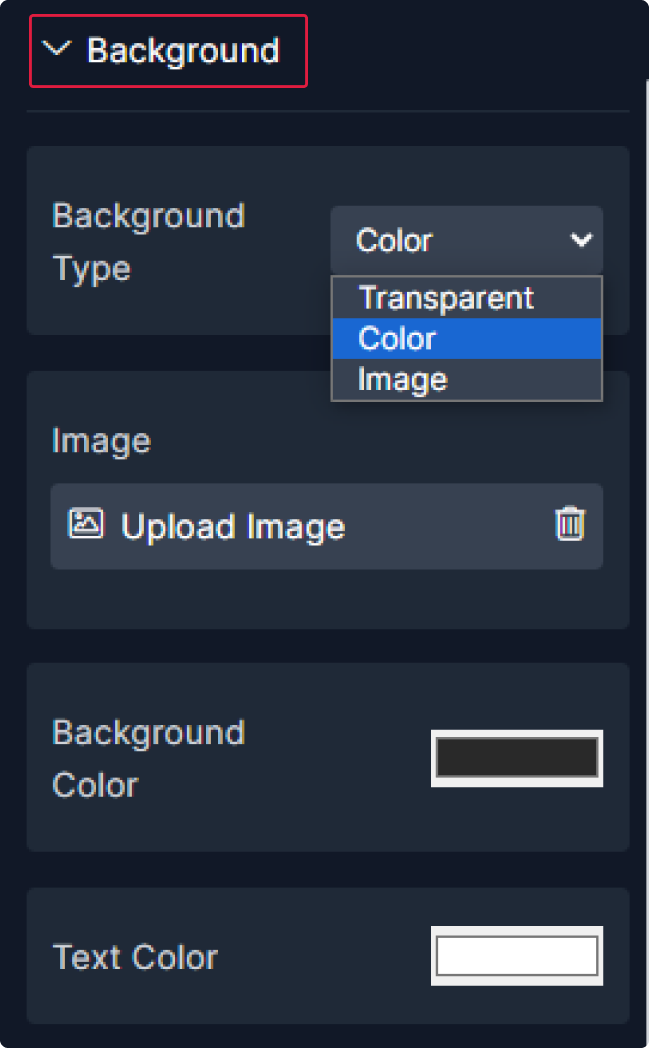The width and height of the screenshot is (649, 1048).
Task: Click the Background Color label text
Action: click(148, 758)
